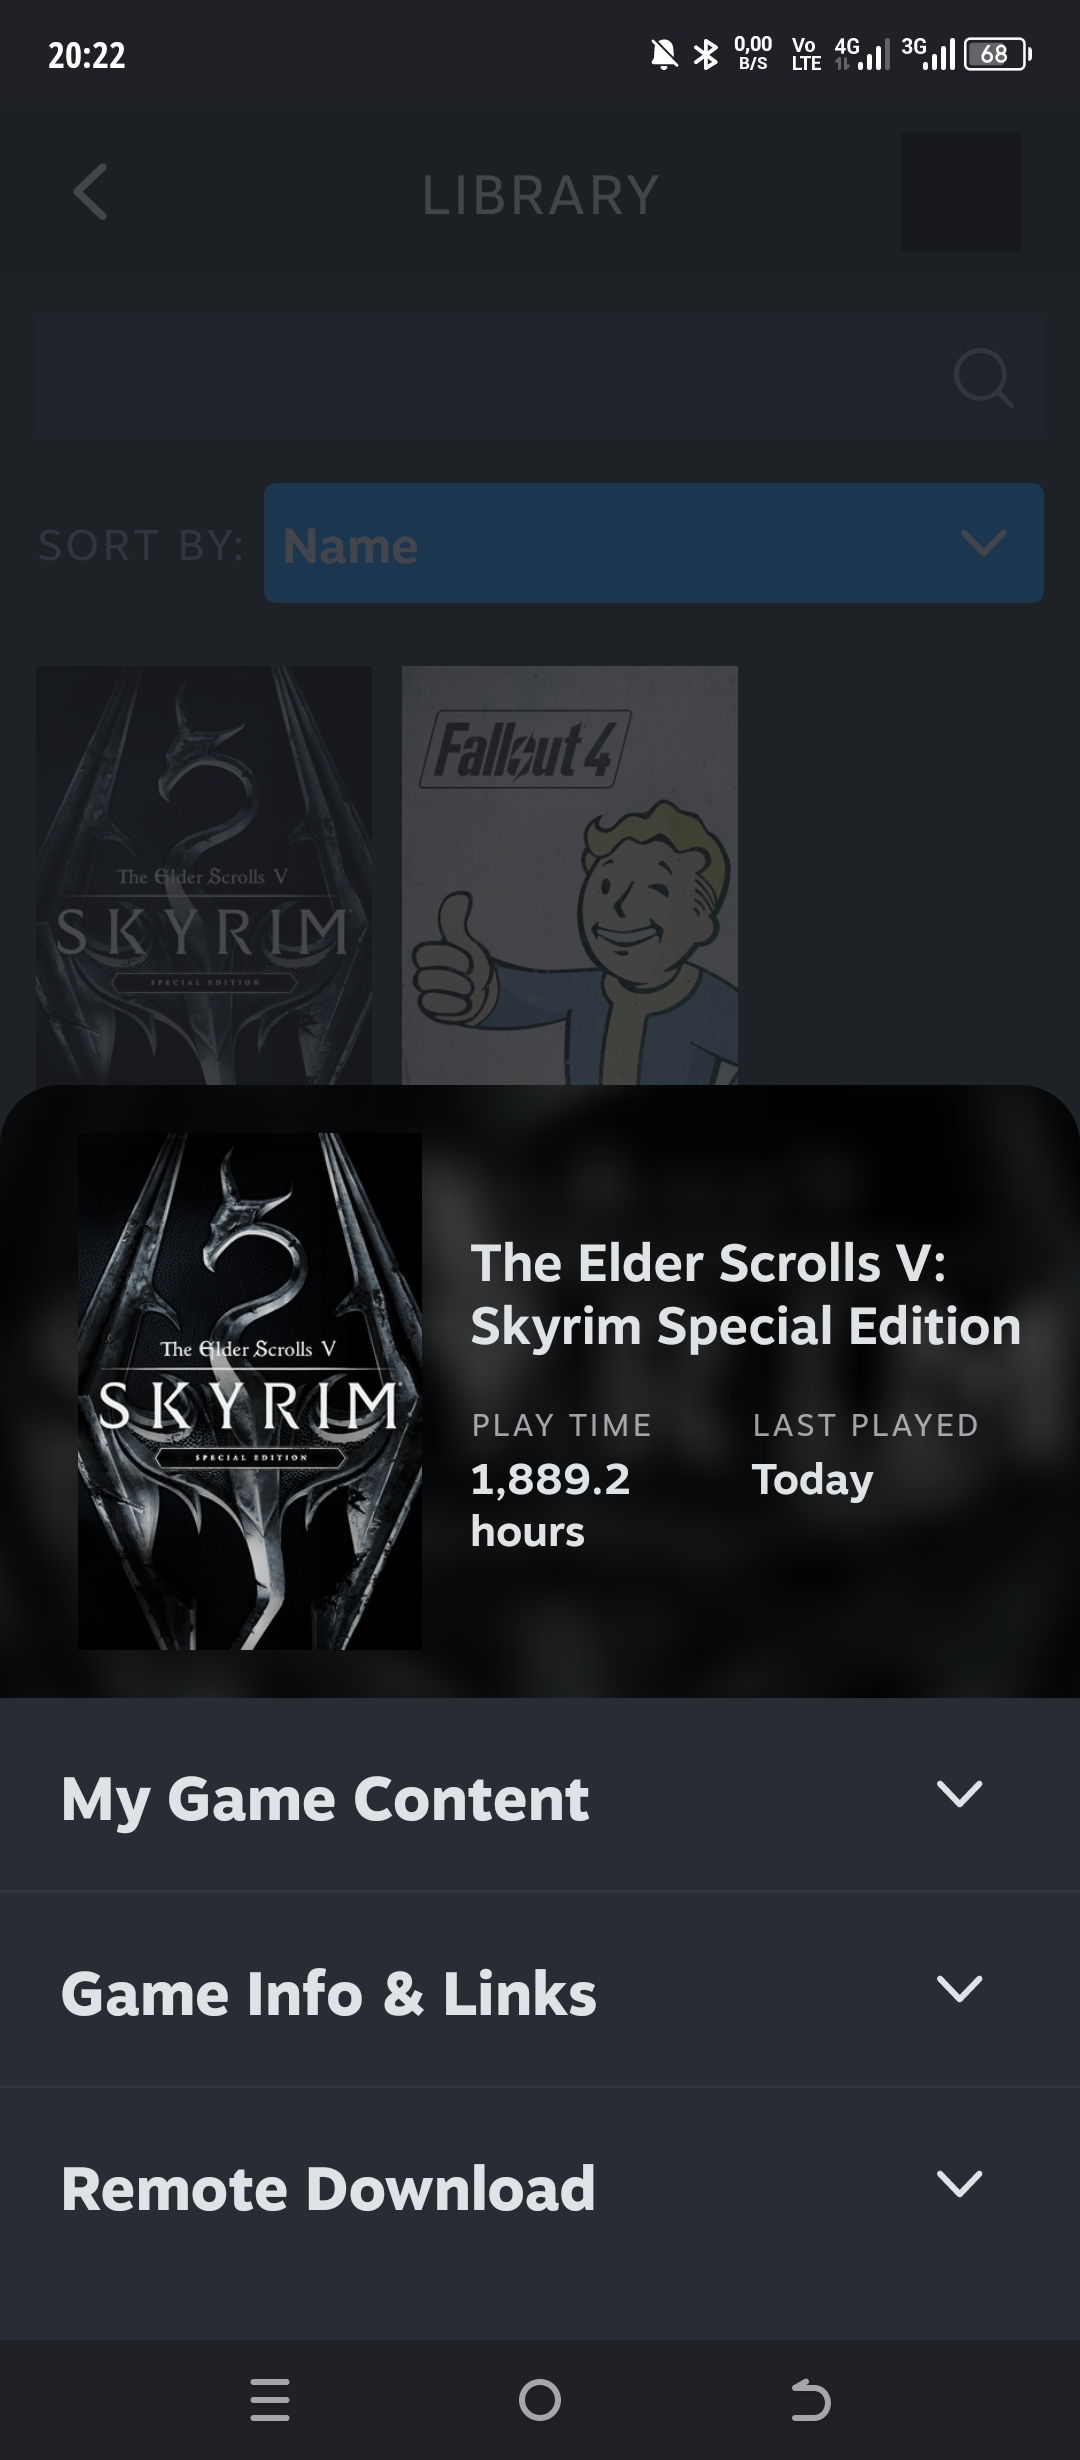Open the My Game Content section
The height and width of the screenshot is (2460, 1080).
pos(540,1795)
